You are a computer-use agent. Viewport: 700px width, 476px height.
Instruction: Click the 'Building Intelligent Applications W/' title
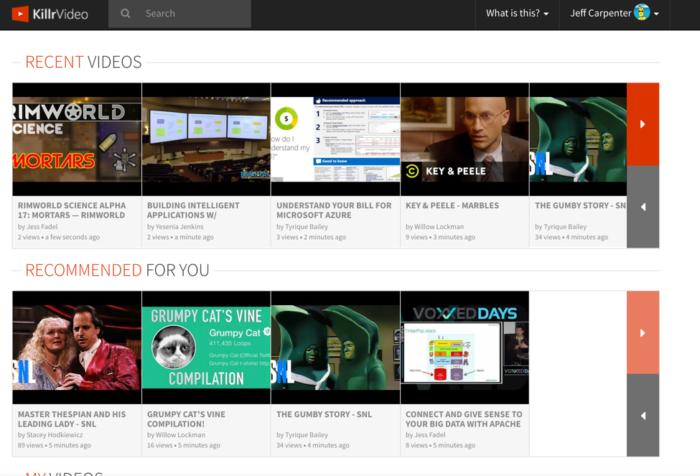tap(193, 210)
